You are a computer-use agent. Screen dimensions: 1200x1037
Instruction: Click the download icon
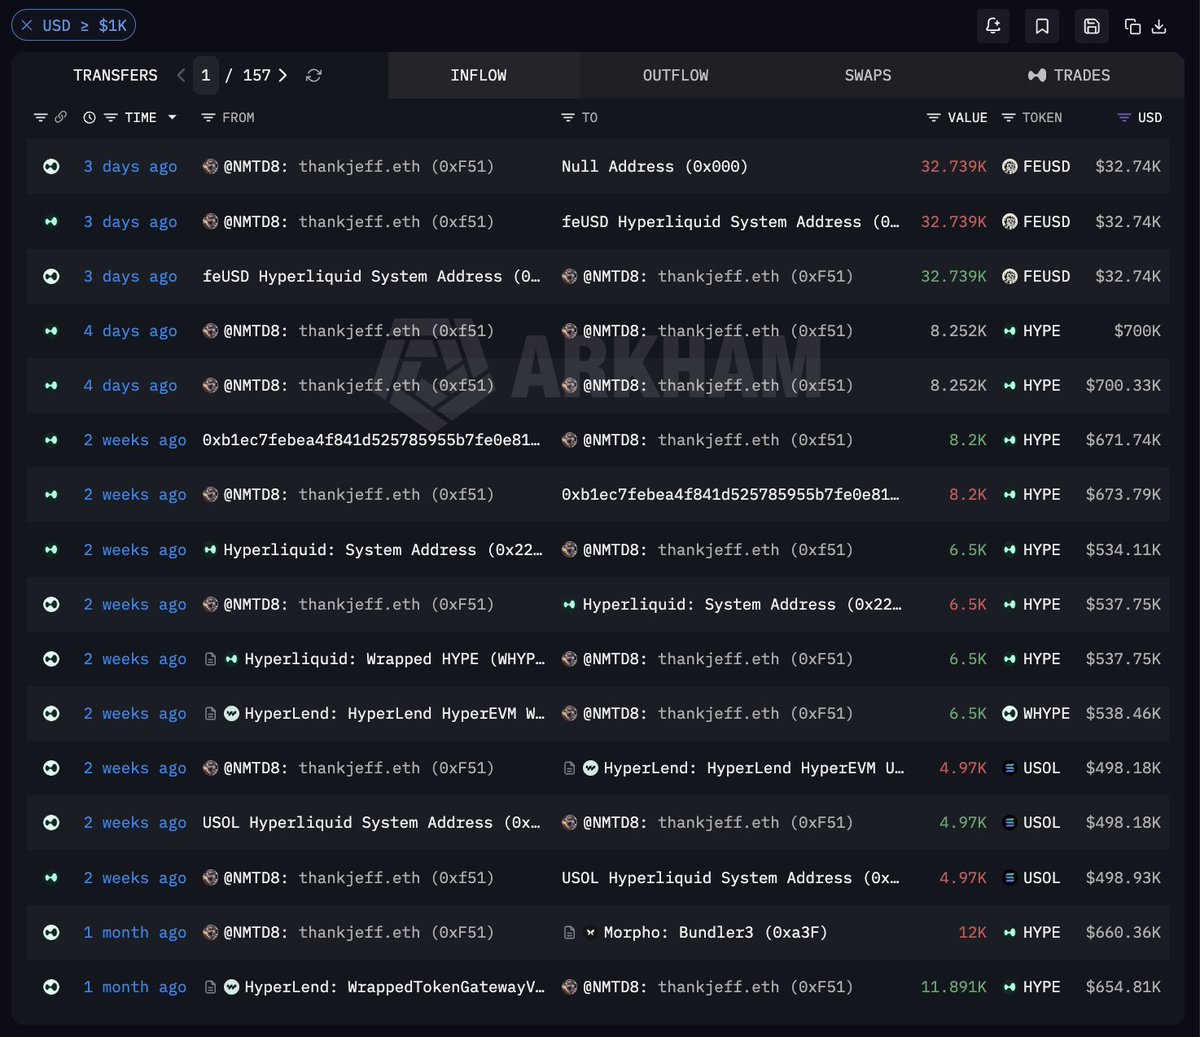(1159, 26)
